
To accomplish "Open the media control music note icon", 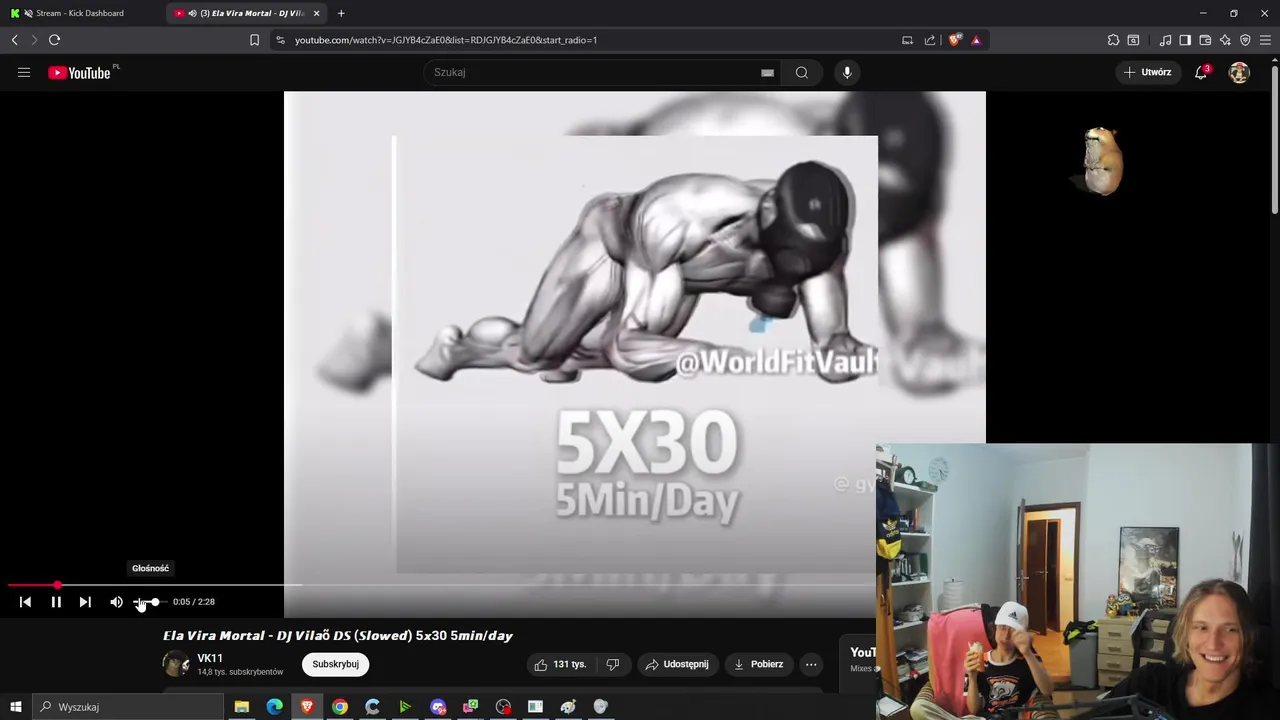I will [1165, 40].
